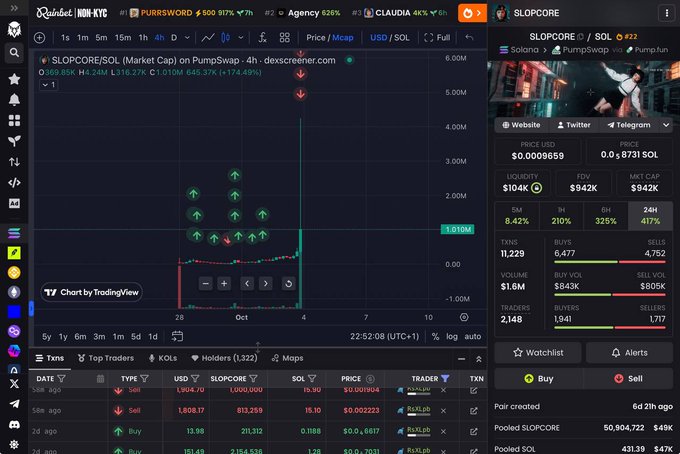Open alerts bell in left sidebar

(14, 100)
